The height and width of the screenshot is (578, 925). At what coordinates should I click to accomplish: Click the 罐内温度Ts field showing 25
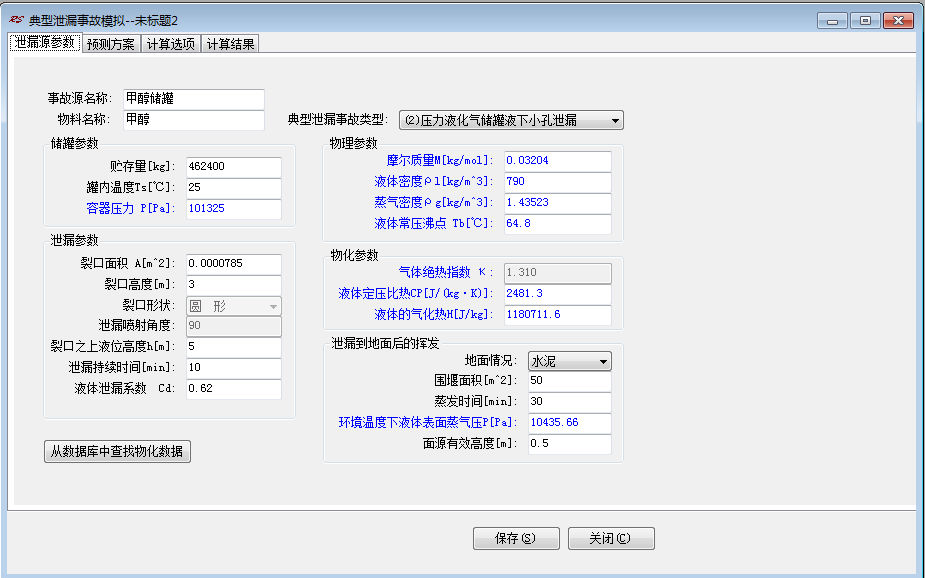[234, 188]
